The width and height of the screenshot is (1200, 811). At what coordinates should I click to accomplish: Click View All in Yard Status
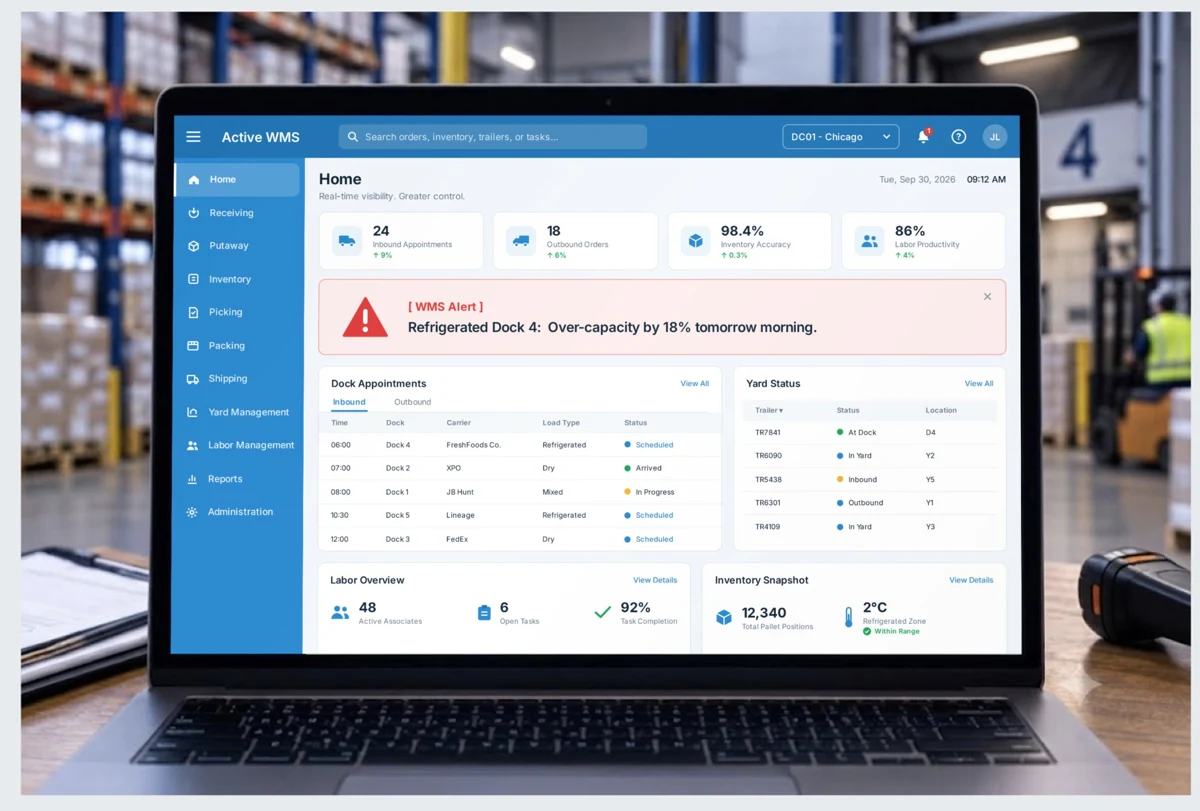click(979, 384)
